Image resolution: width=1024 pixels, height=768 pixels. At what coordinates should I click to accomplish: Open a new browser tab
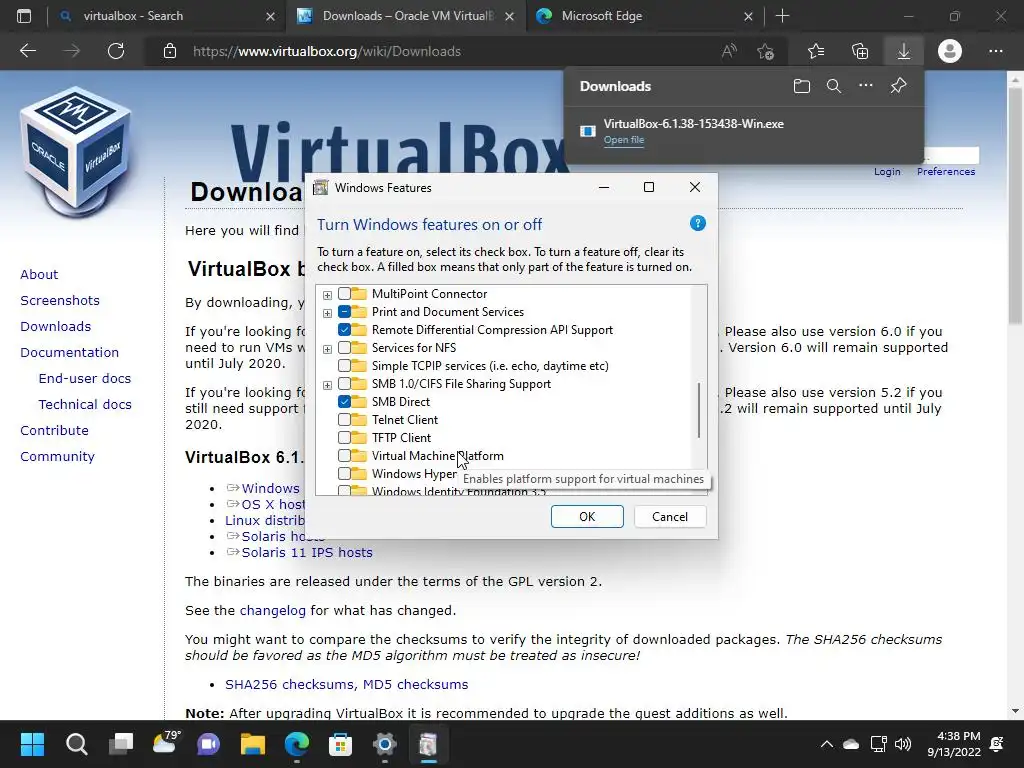[x=782, y=16]
